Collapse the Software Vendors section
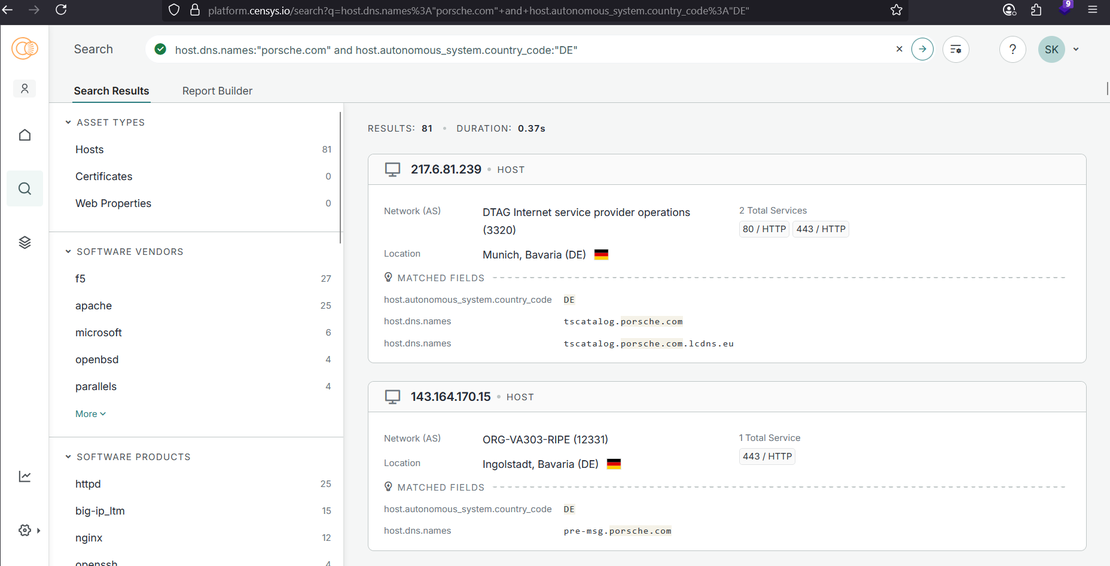1110x566 pixels. click(x=68, y=252)
